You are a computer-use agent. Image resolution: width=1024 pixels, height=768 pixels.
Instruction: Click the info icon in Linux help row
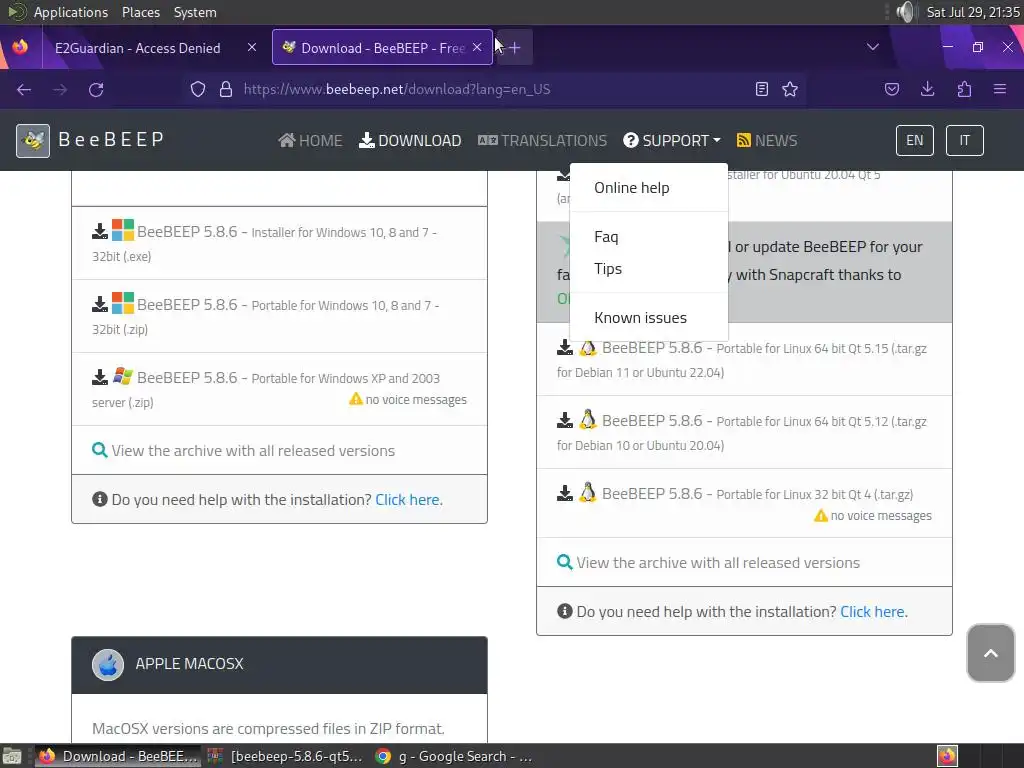pos(564,611)
